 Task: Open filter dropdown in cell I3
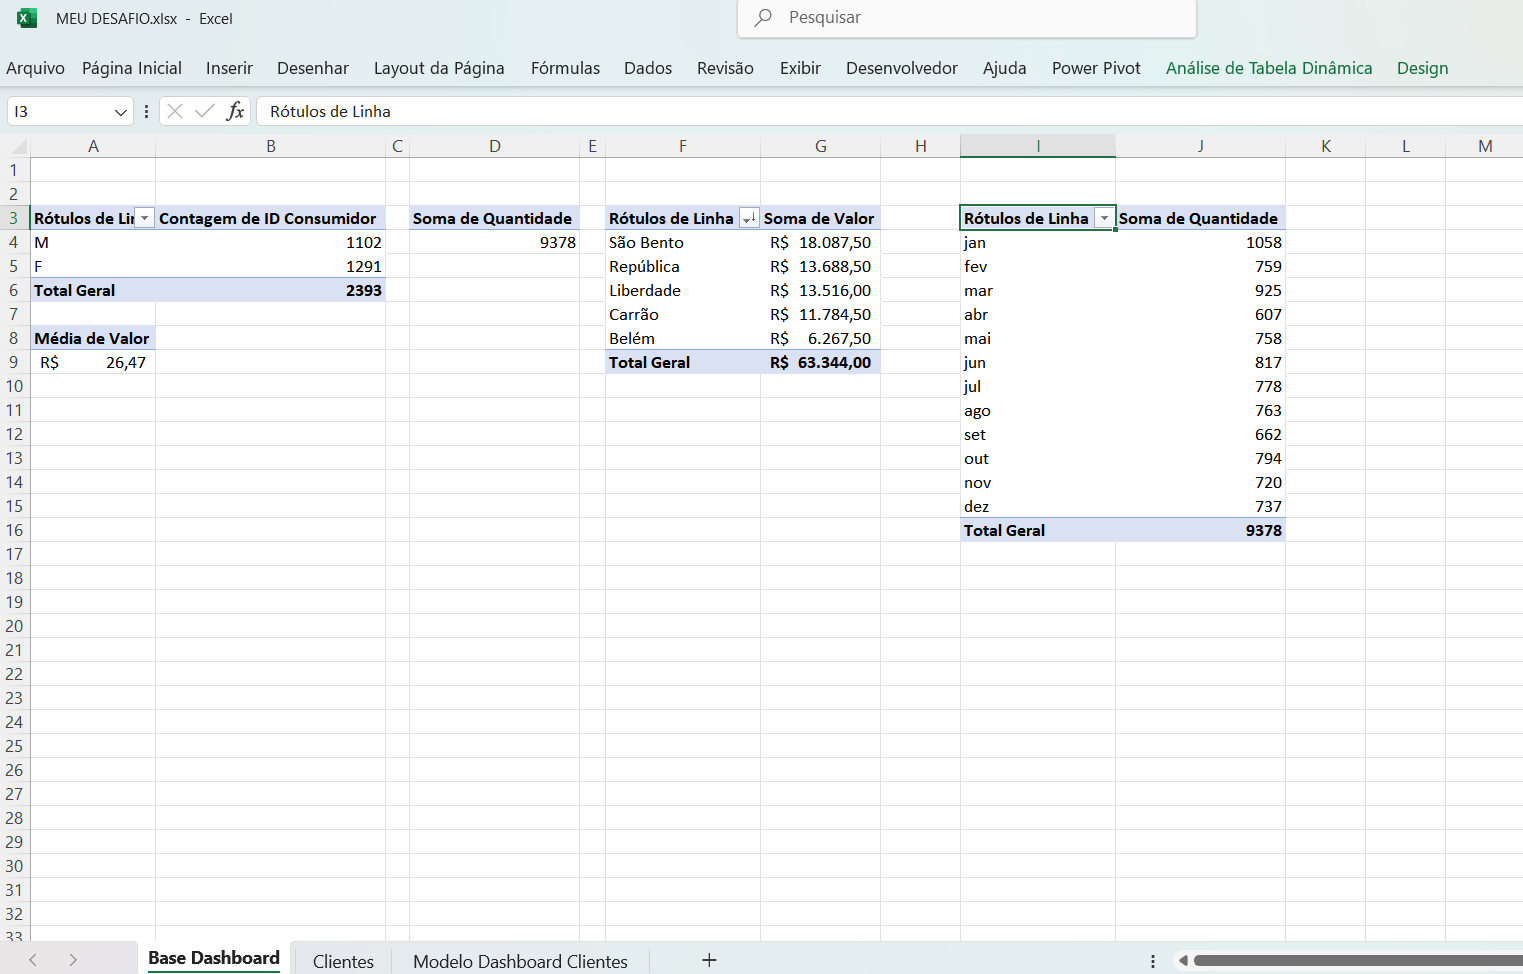(1104, 218)
